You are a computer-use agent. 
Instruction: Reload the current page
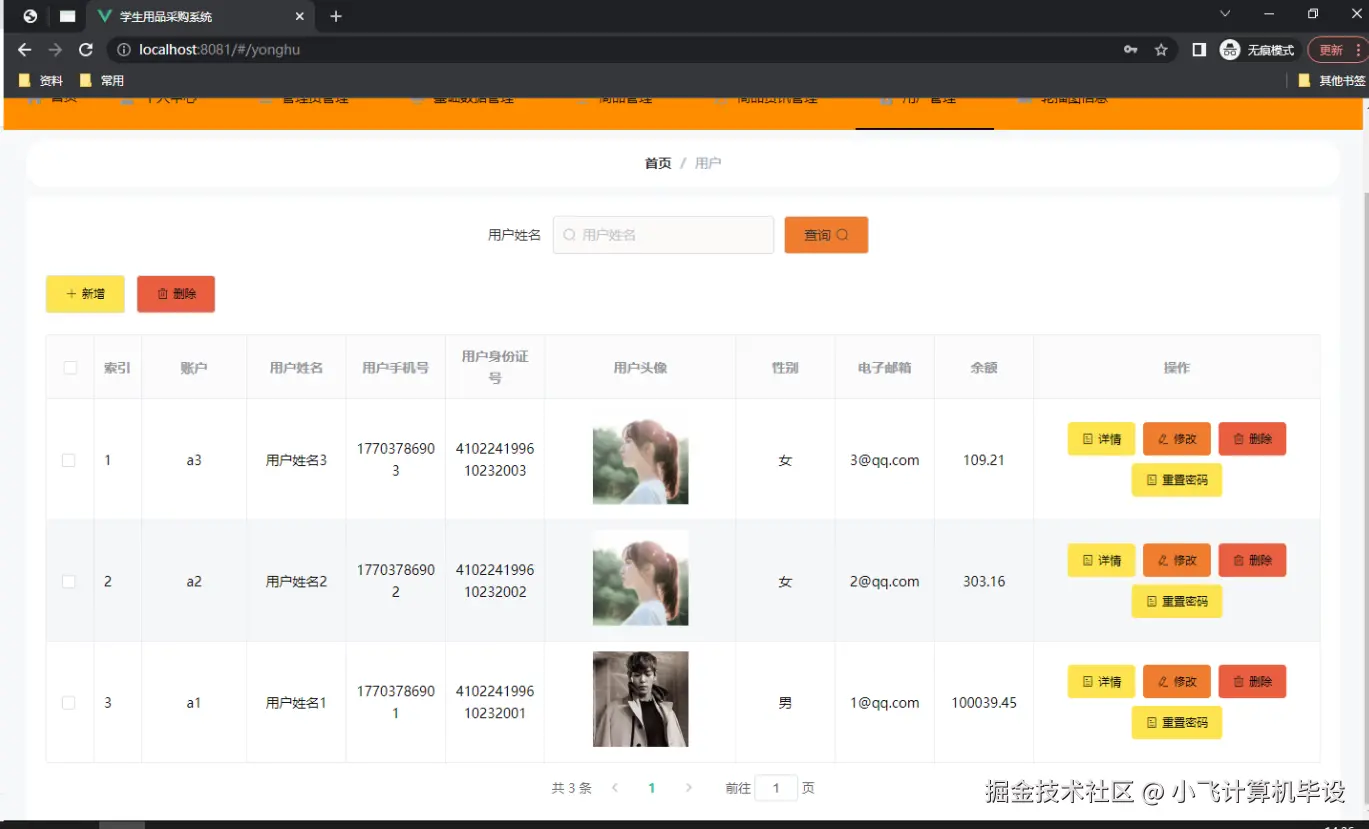[86, 50]
